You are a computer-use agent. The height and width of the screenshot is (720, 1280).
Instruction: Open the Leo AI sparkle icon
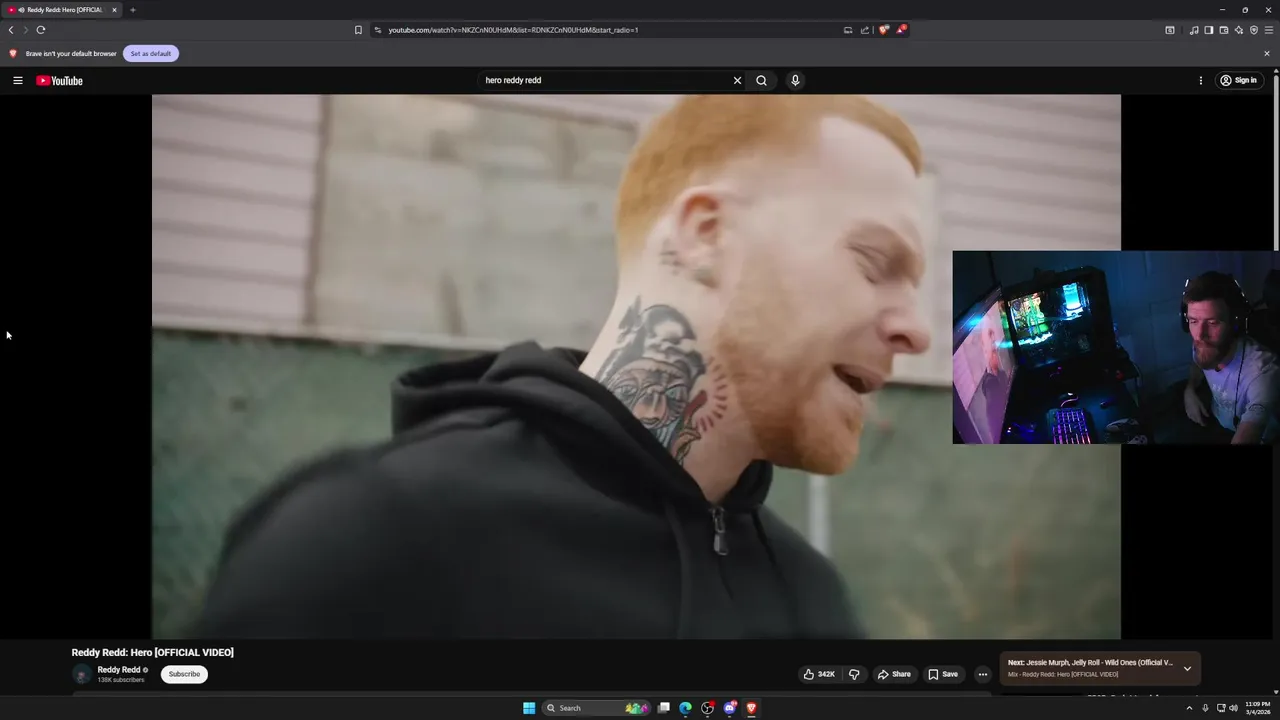click(1239, 30)
